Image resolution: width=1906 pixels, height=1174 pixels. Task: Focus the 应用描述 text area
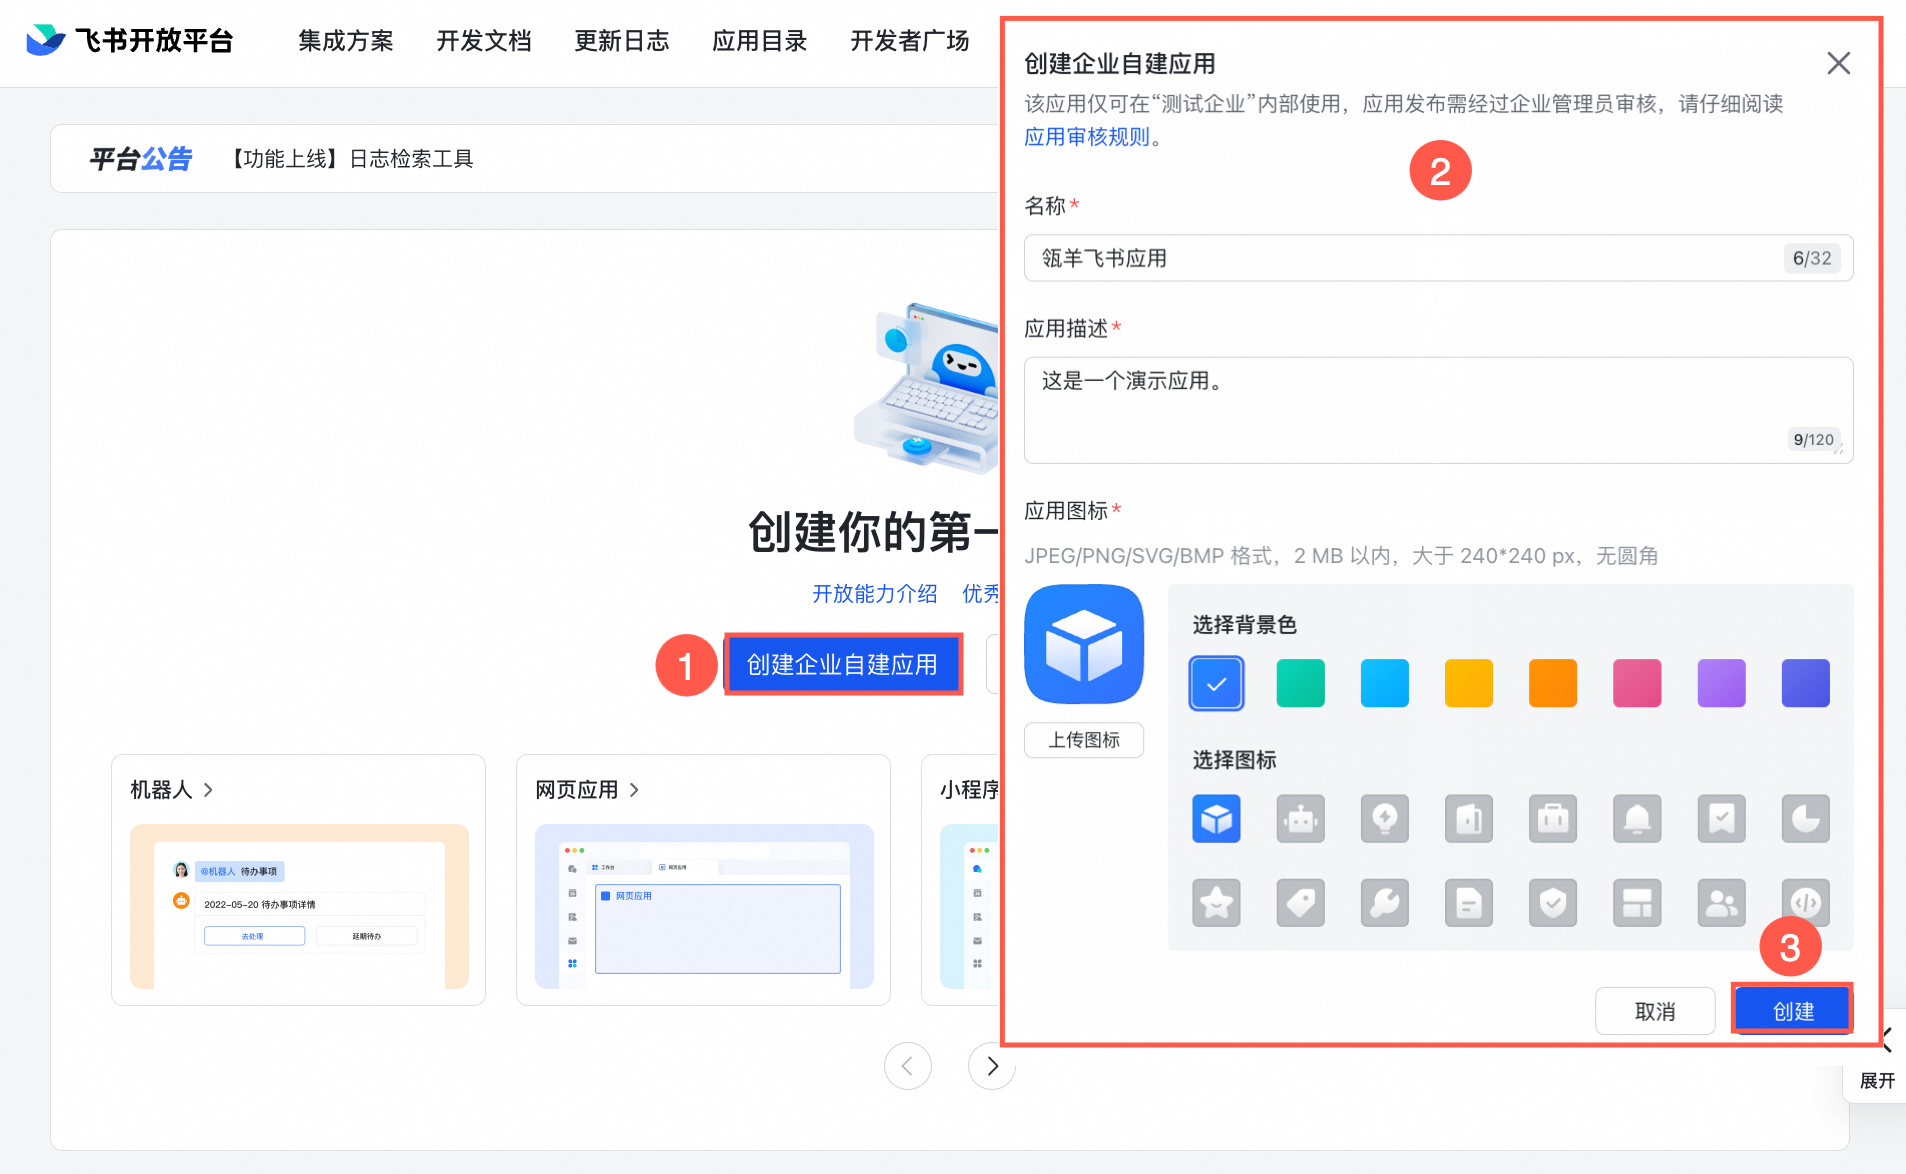coord(1438,410)
